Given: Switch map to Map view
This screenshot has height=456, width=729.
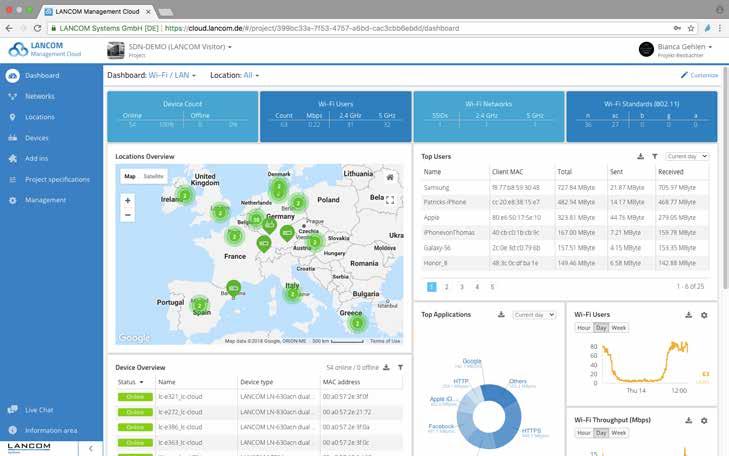Looking at the screenshot, I should click(130, 176).
